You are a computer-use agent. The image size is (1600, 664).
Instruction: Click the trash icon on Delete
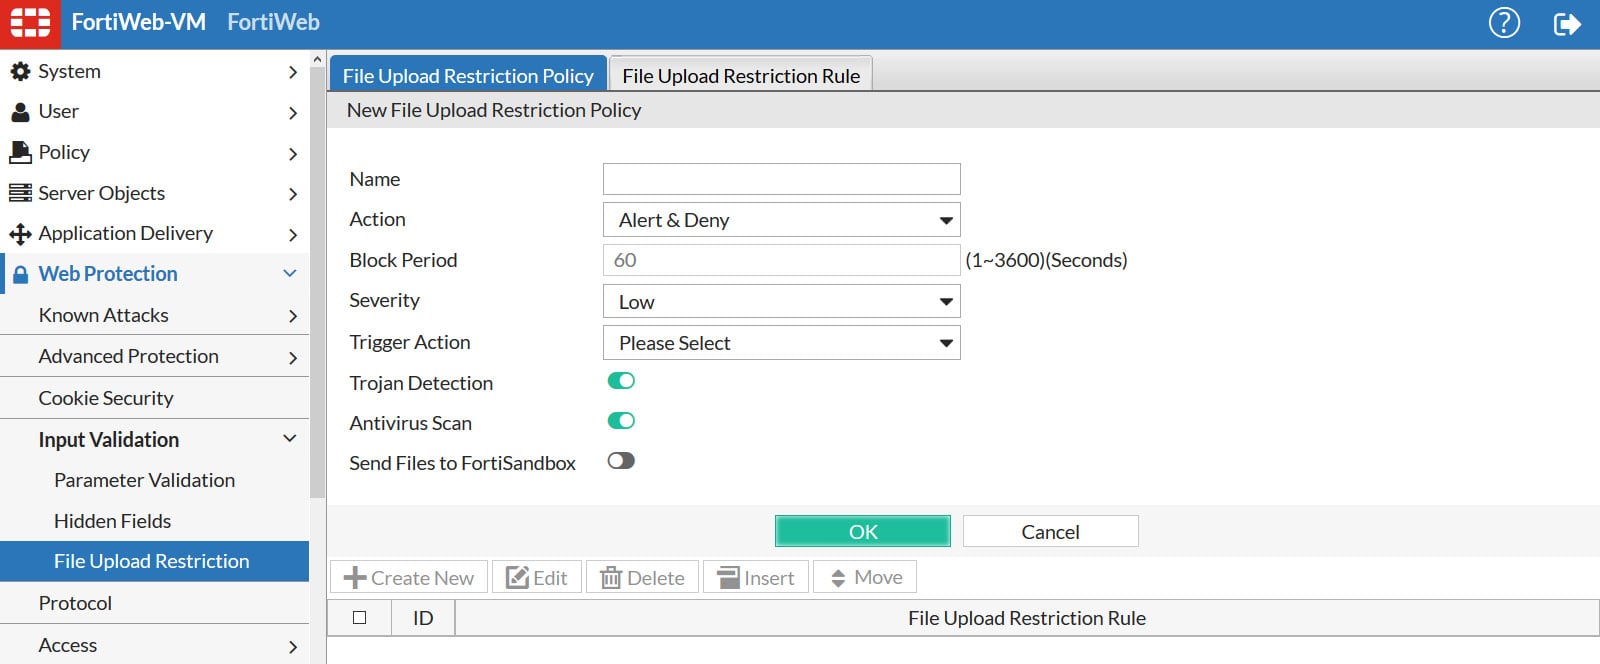point(611,578)
